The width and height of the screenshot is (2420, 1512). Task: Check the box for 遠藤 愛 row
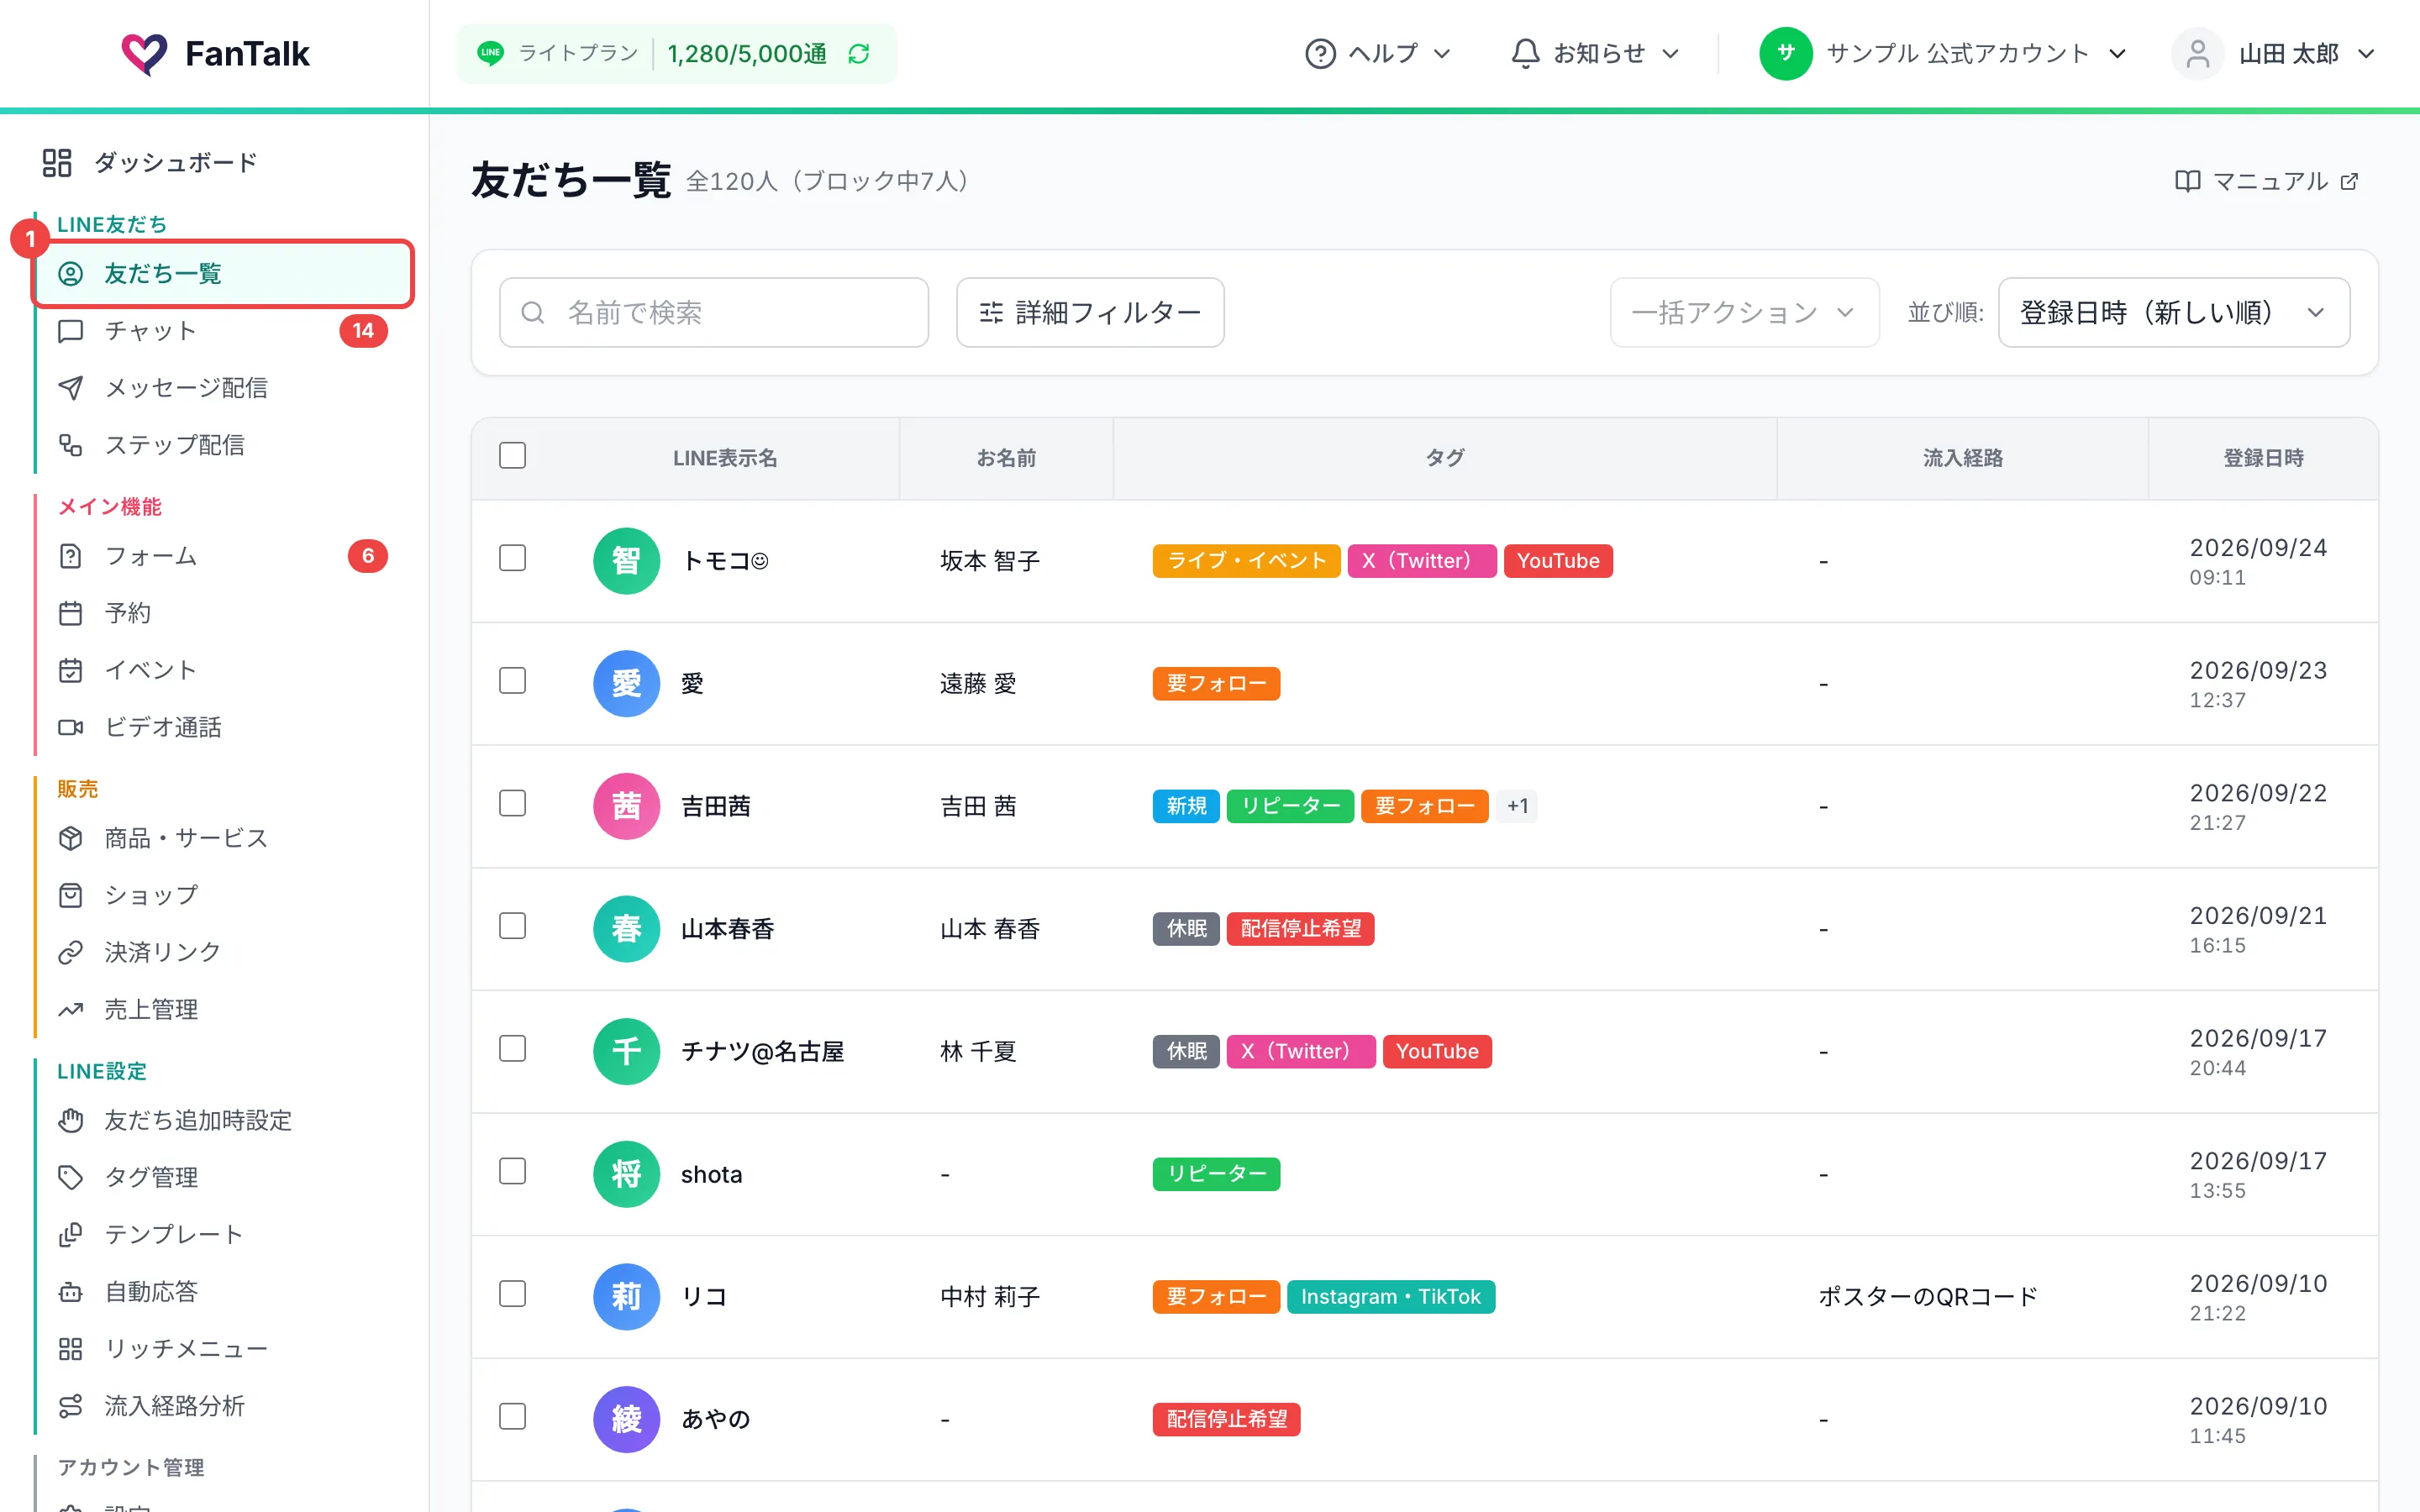coord(512,681)
